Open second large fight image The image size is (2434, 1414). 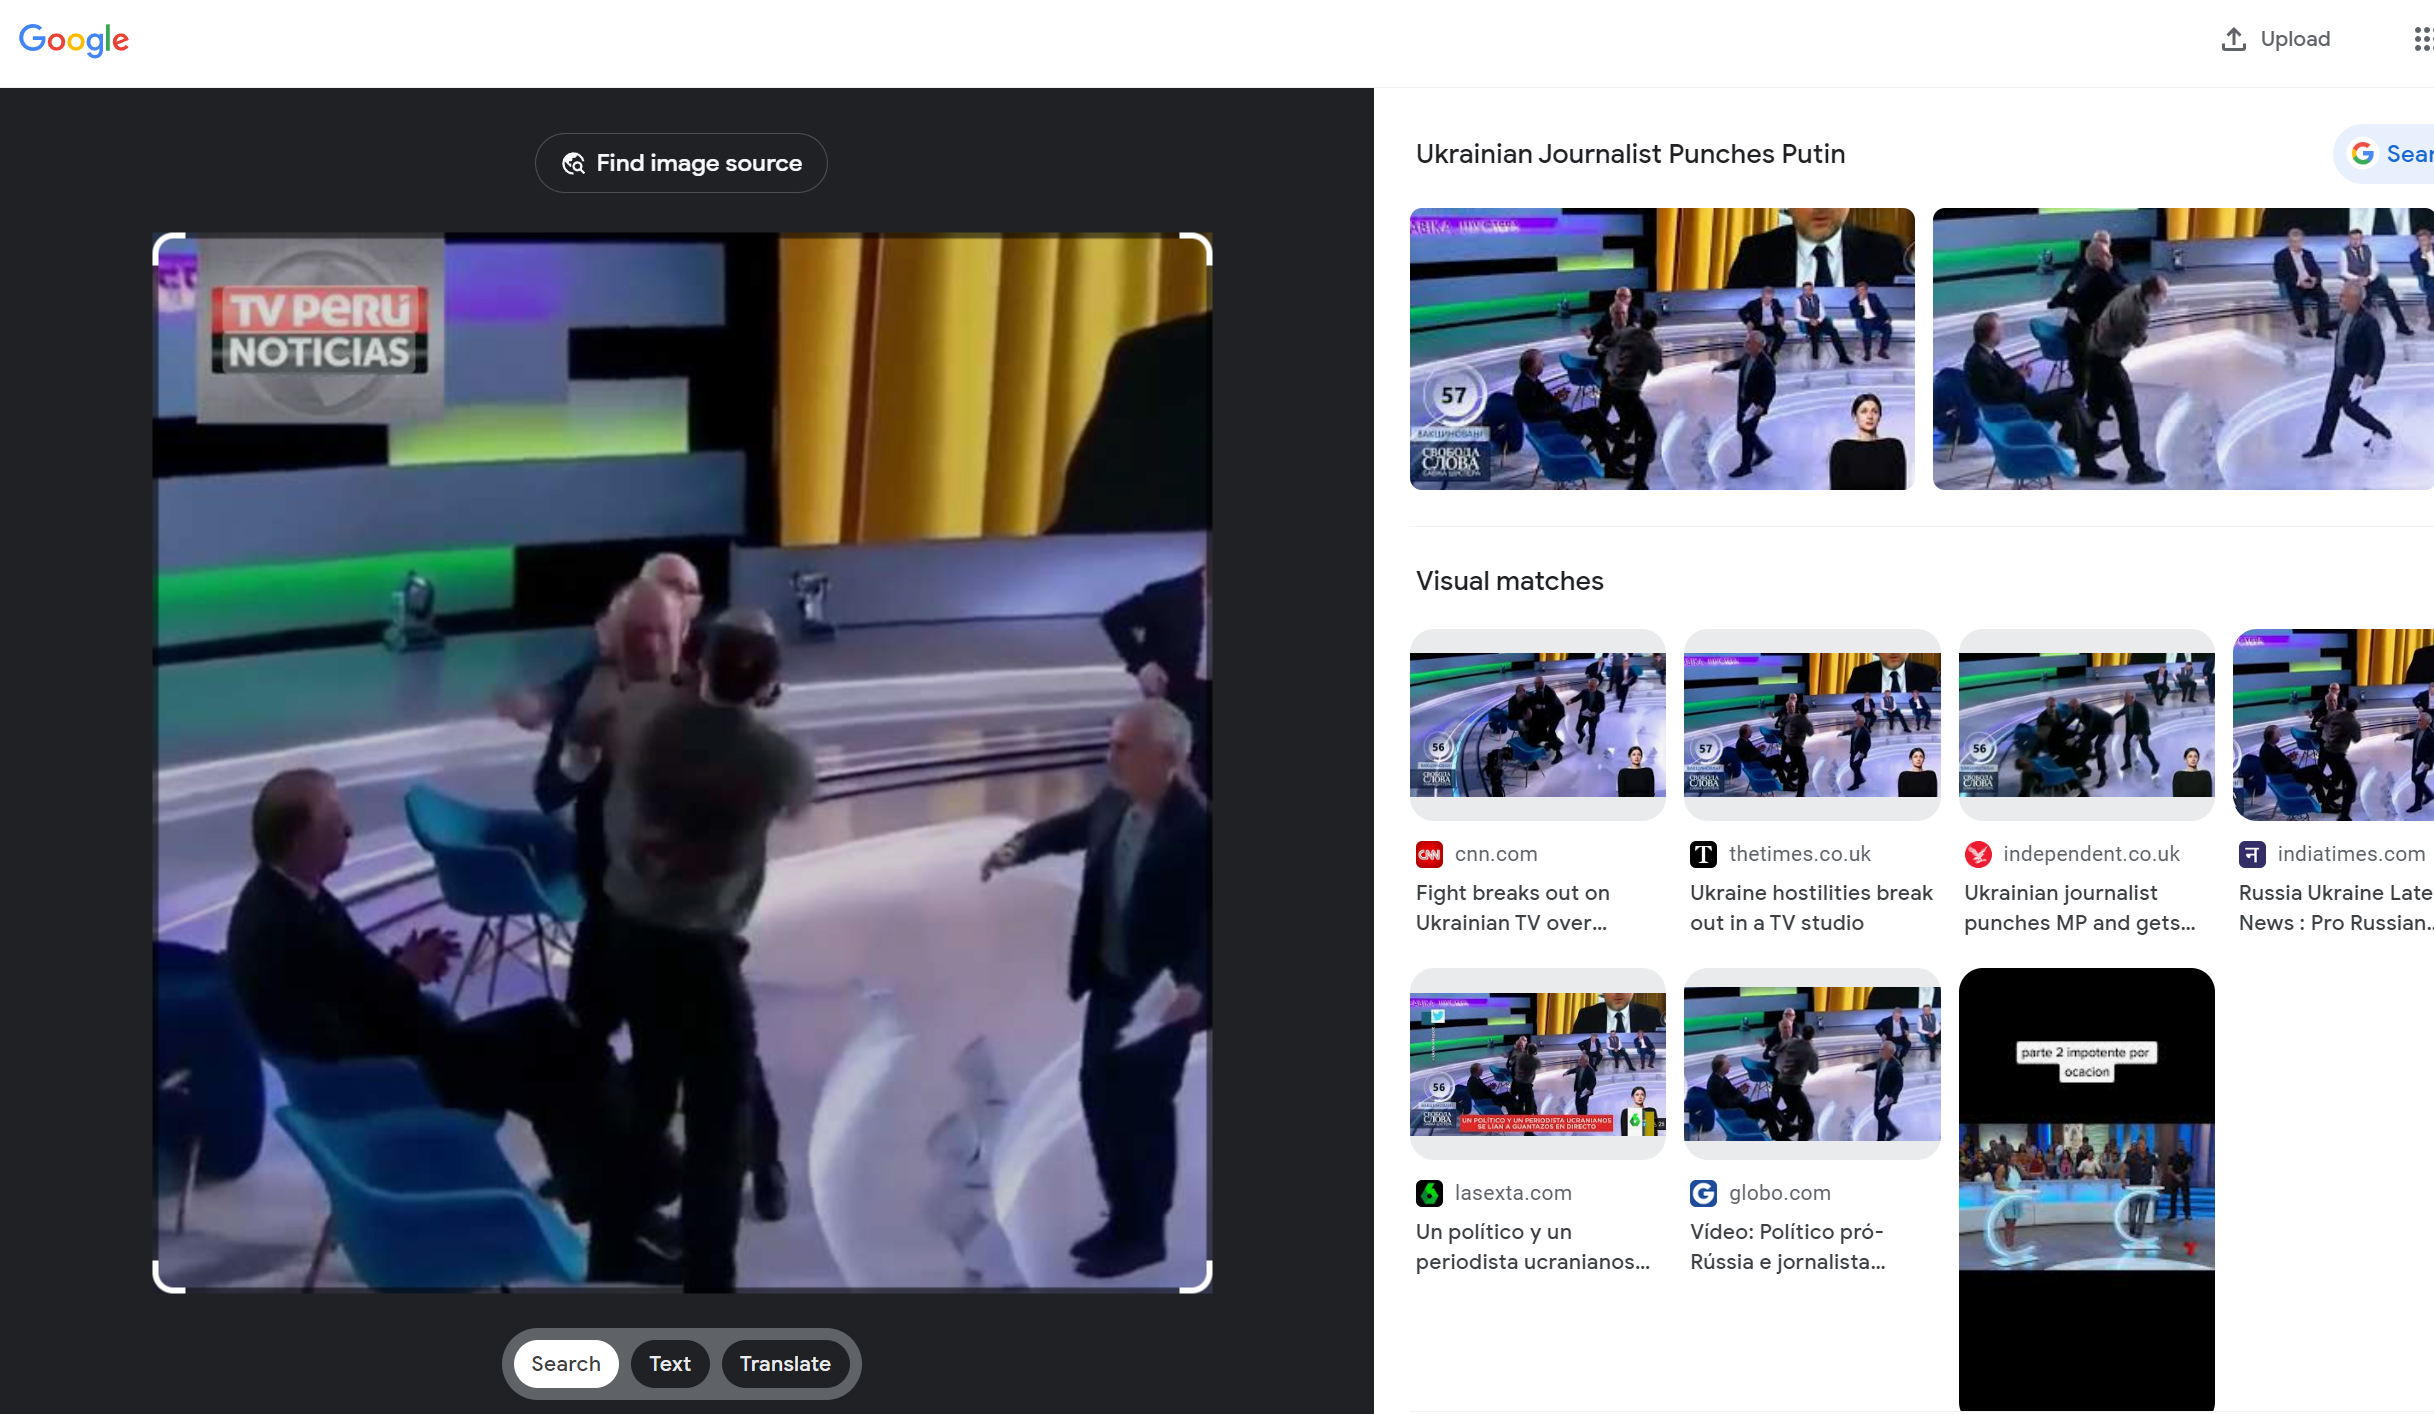(2183, 349)
